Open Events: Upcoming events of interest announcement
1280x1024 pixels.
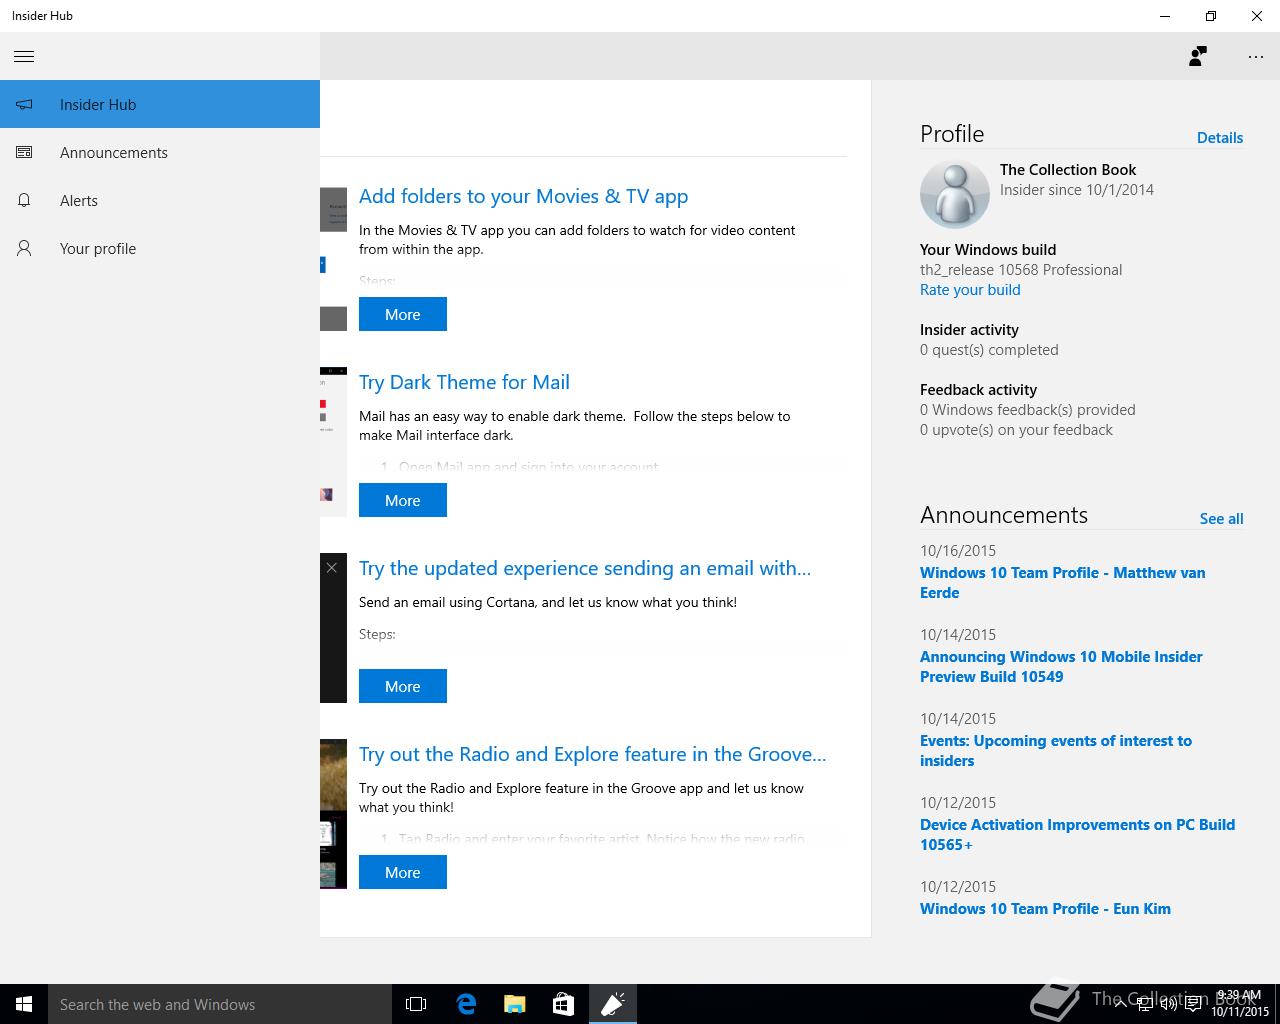(x=1056, y=751)
